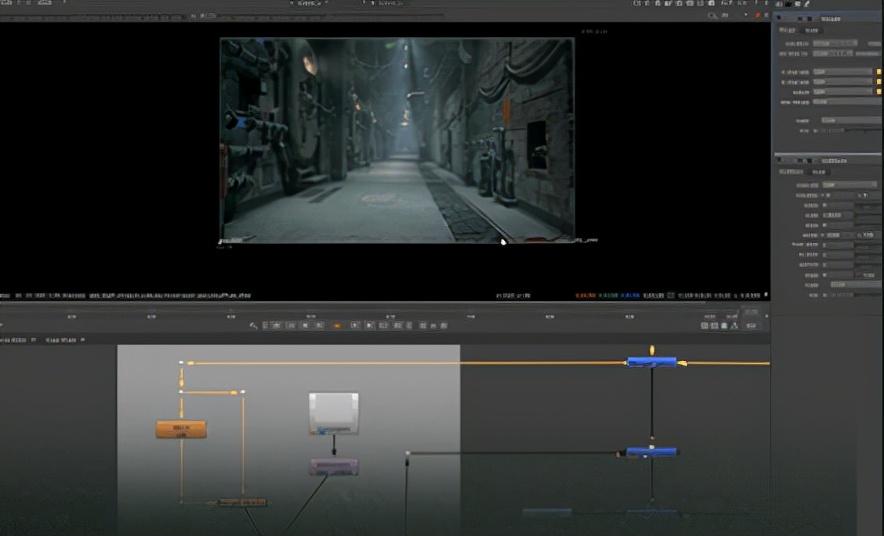
Task: Select the orange node in the flow
Action: 181,429
